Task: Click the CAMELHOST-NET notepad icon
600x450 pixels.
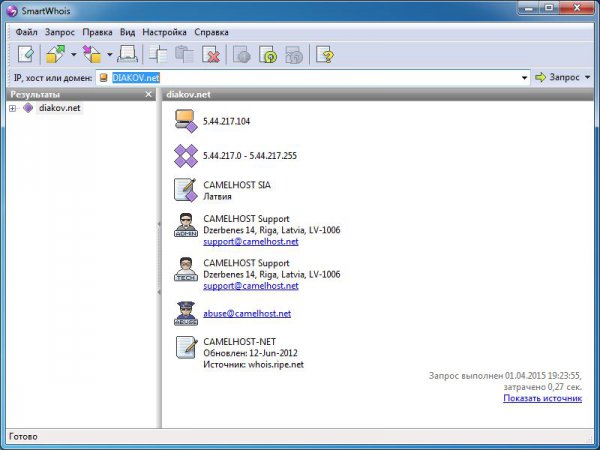Action: (186, 347)
